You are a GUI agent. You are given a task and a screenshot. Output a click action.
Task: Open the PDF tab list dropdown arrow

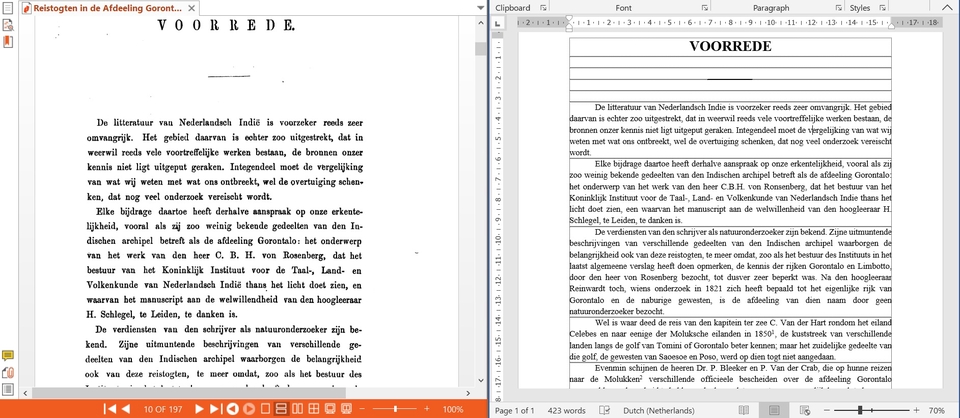click(481, 8)
